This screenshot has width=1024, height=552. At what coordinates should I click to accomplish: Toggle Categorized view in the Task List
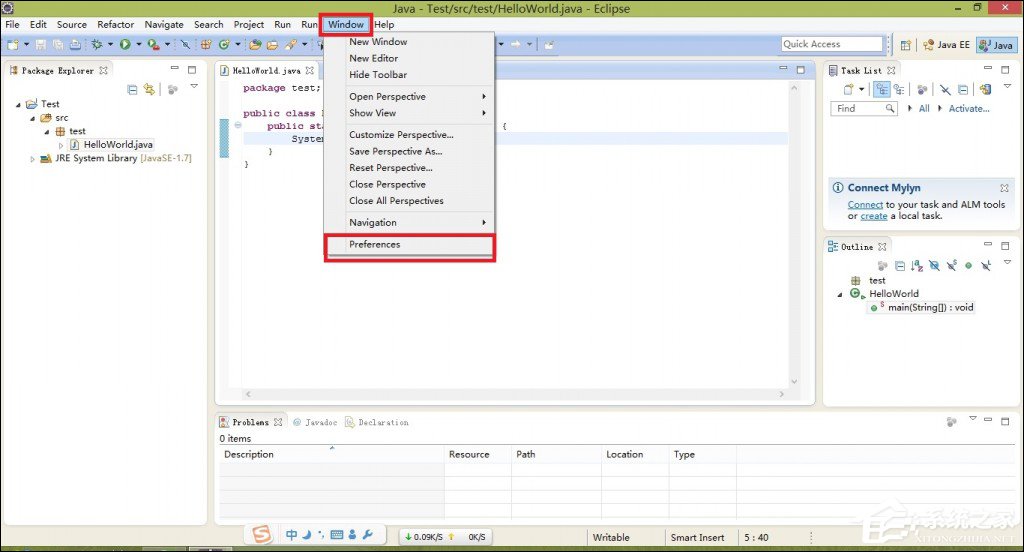point(881,89)
